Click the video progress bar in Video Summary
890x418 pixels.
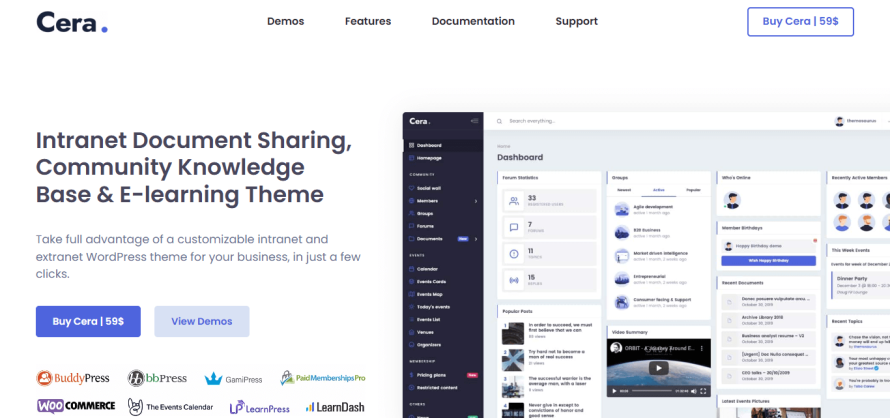(652, 391)
